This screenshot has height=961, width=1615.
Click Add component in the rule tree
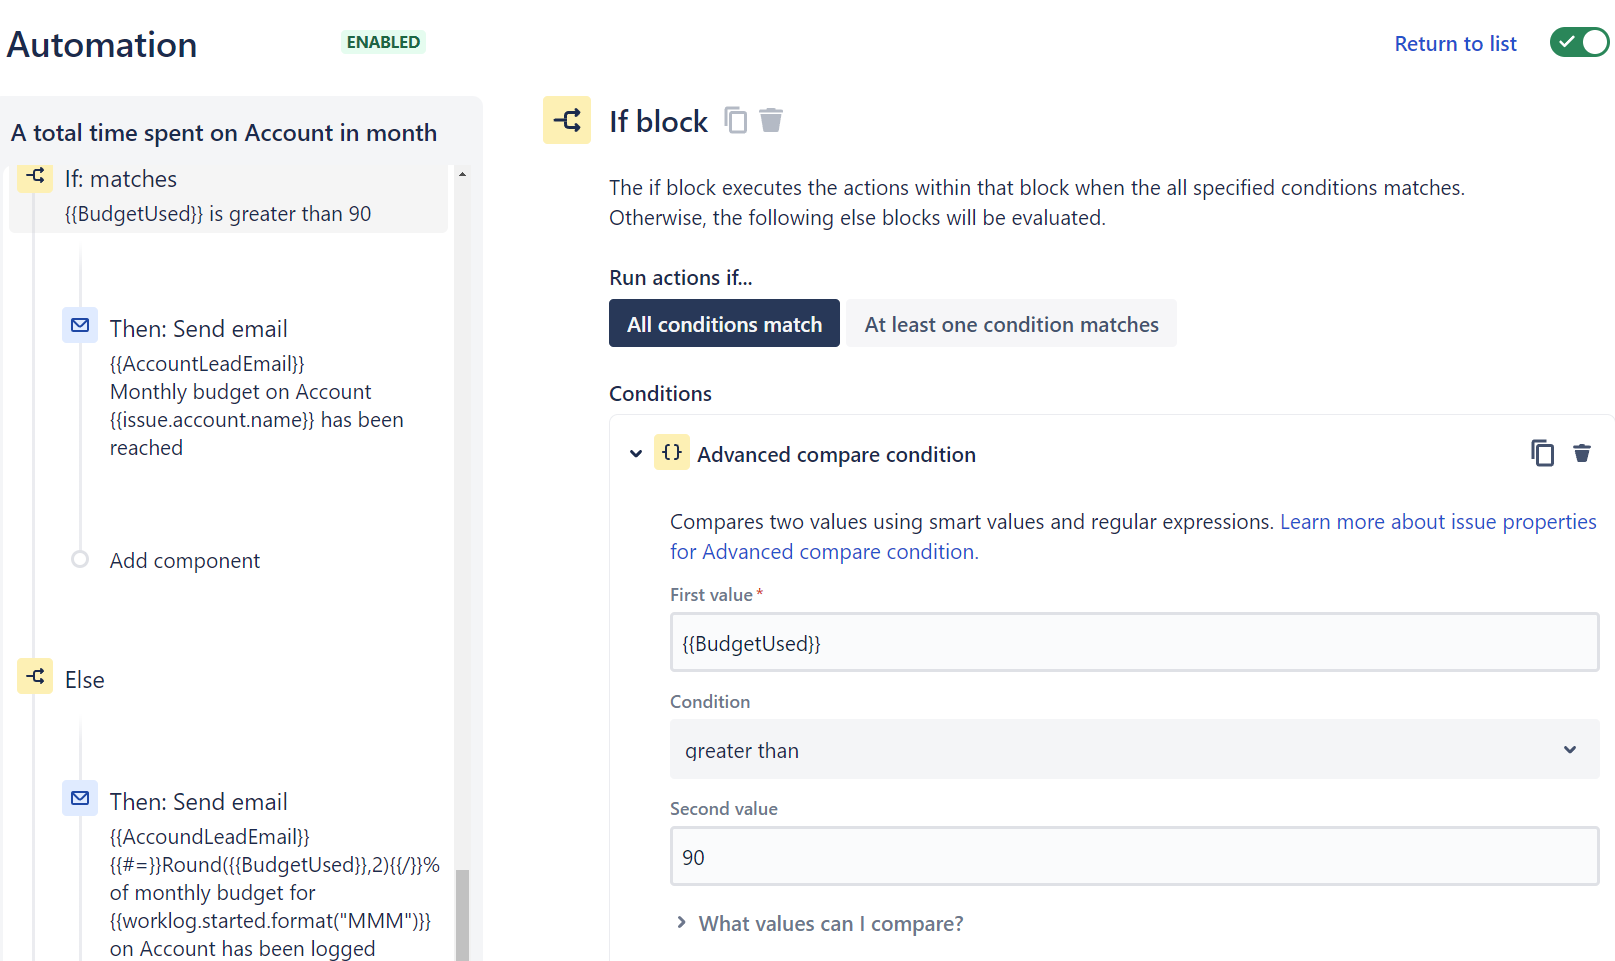[184, 561]
